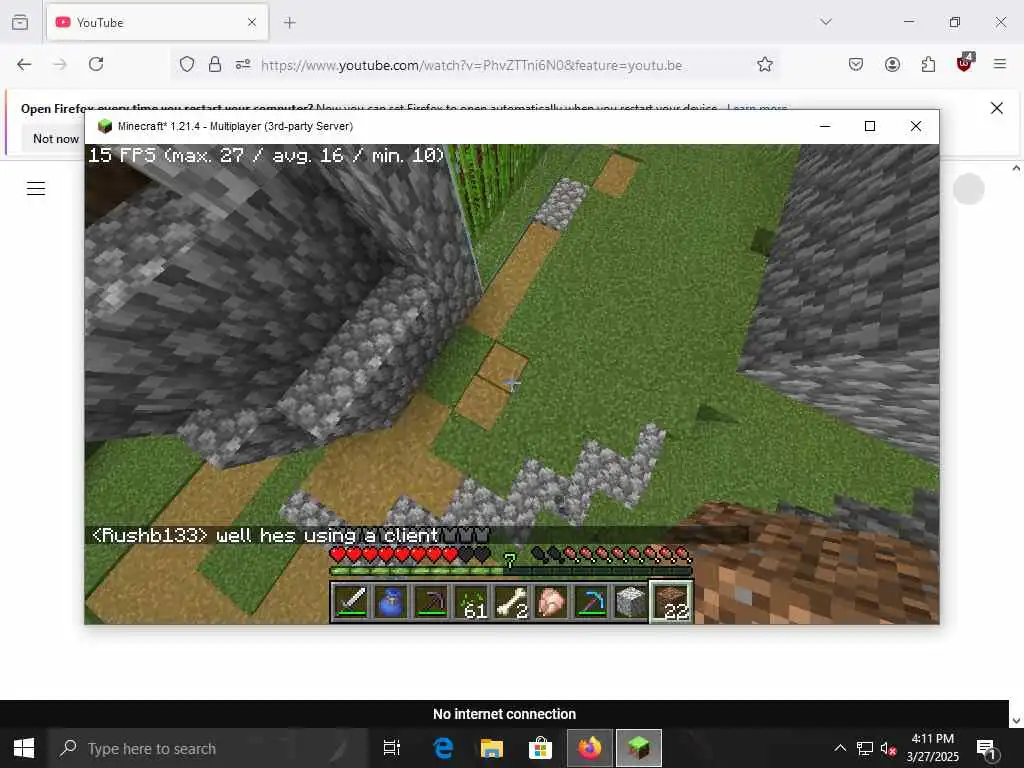Open the Extensions puzzle-piece menu

928,64
